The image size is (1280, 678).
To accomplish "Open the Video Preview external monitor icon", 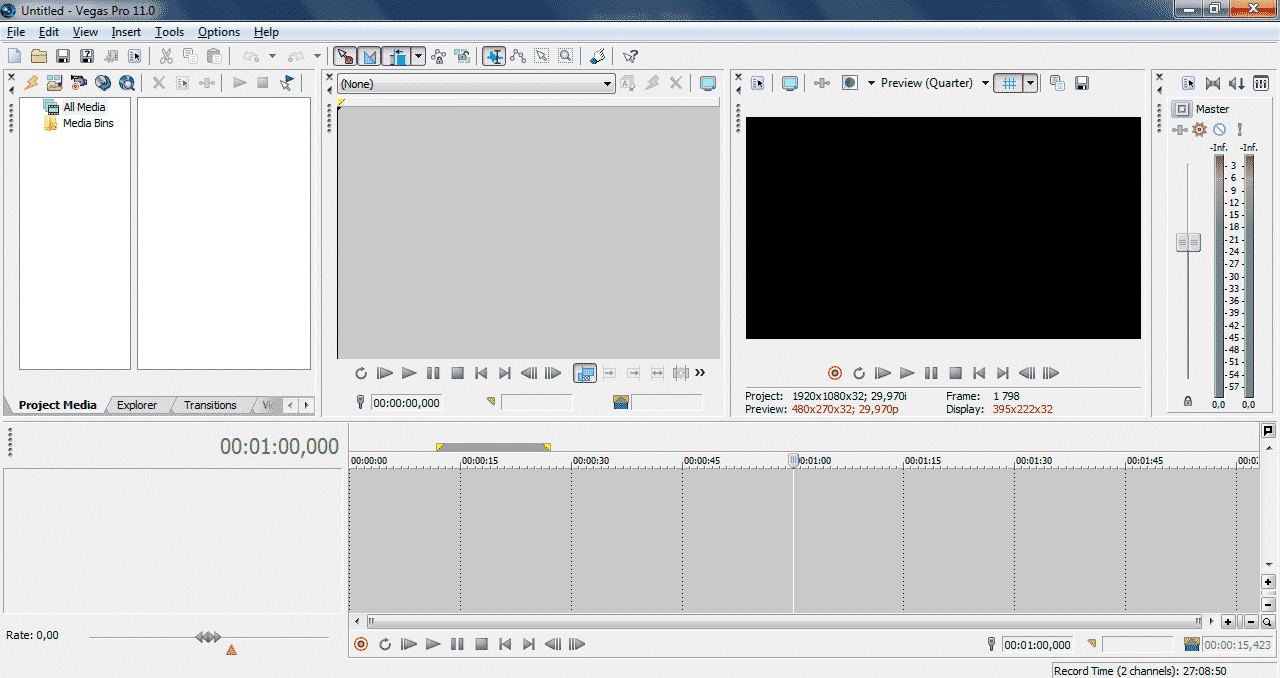I will pos(790,83).
